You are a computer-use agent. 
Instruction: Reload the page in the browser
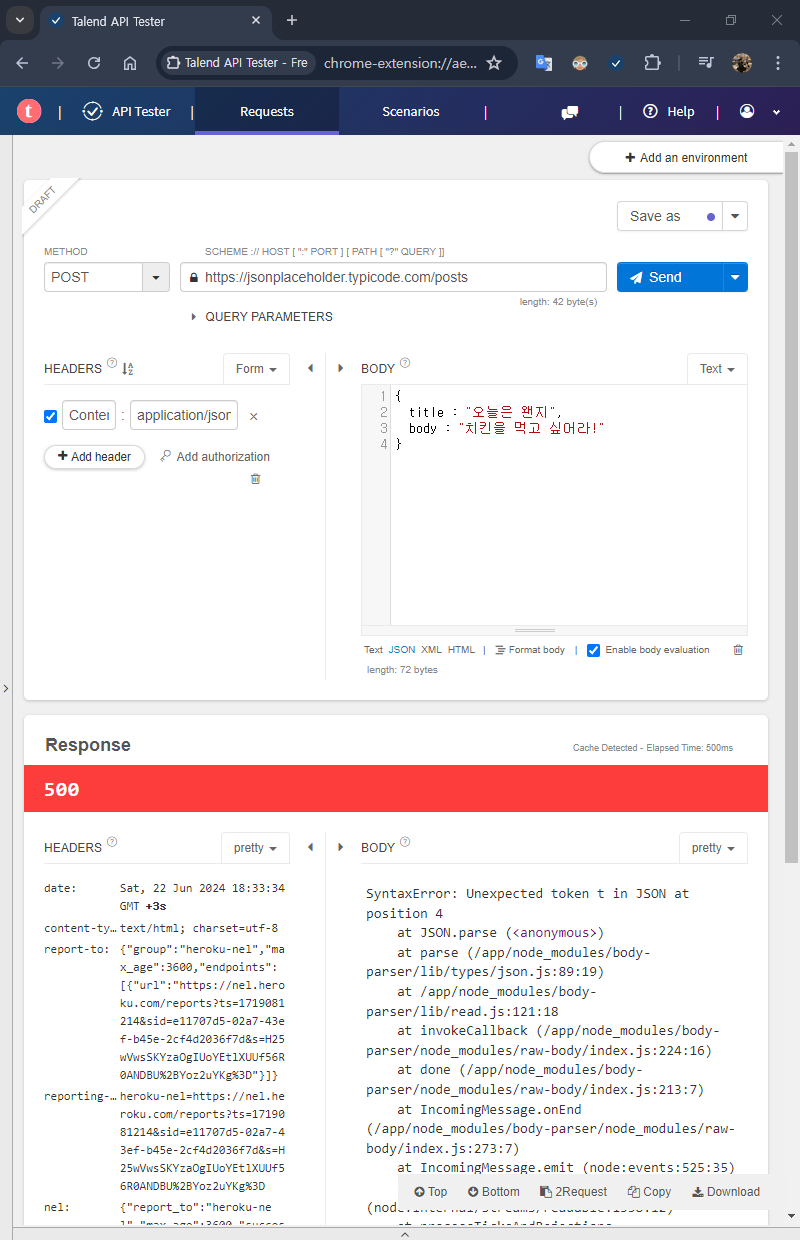pos(94,63)
